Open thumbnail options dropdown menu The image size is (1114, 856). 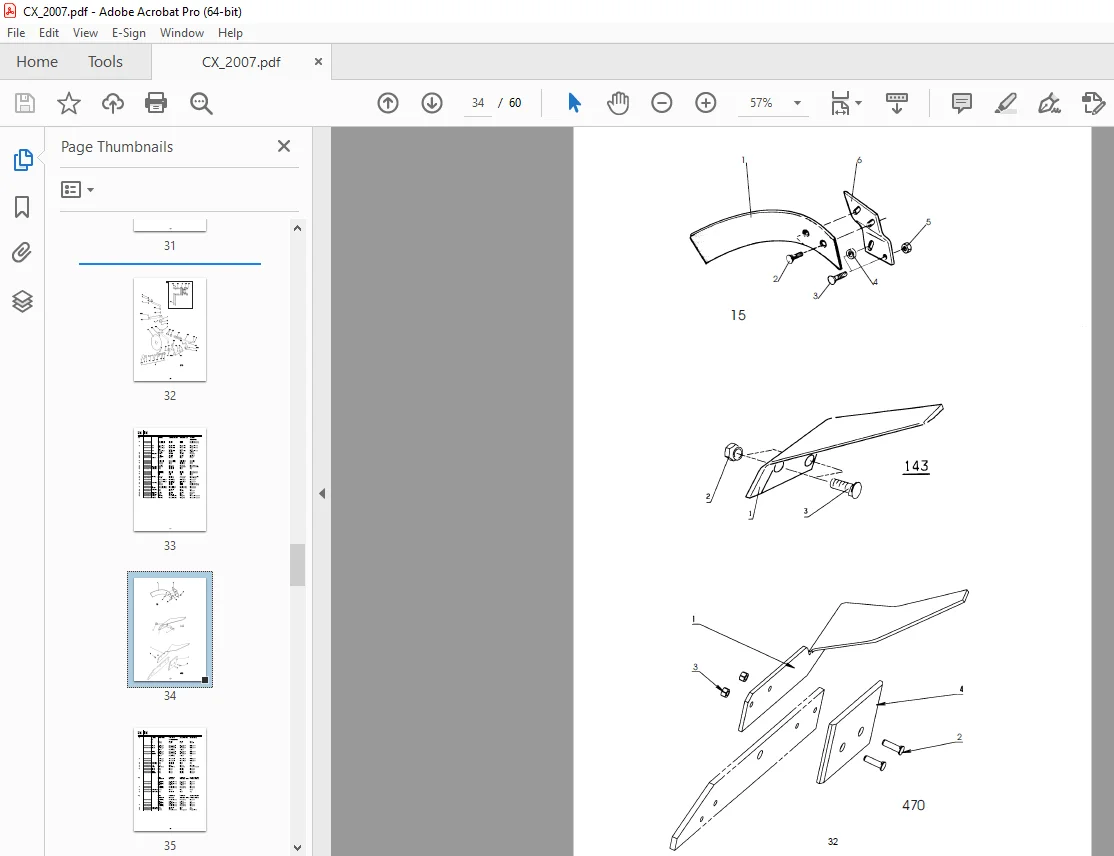click(x=77, y=190)
